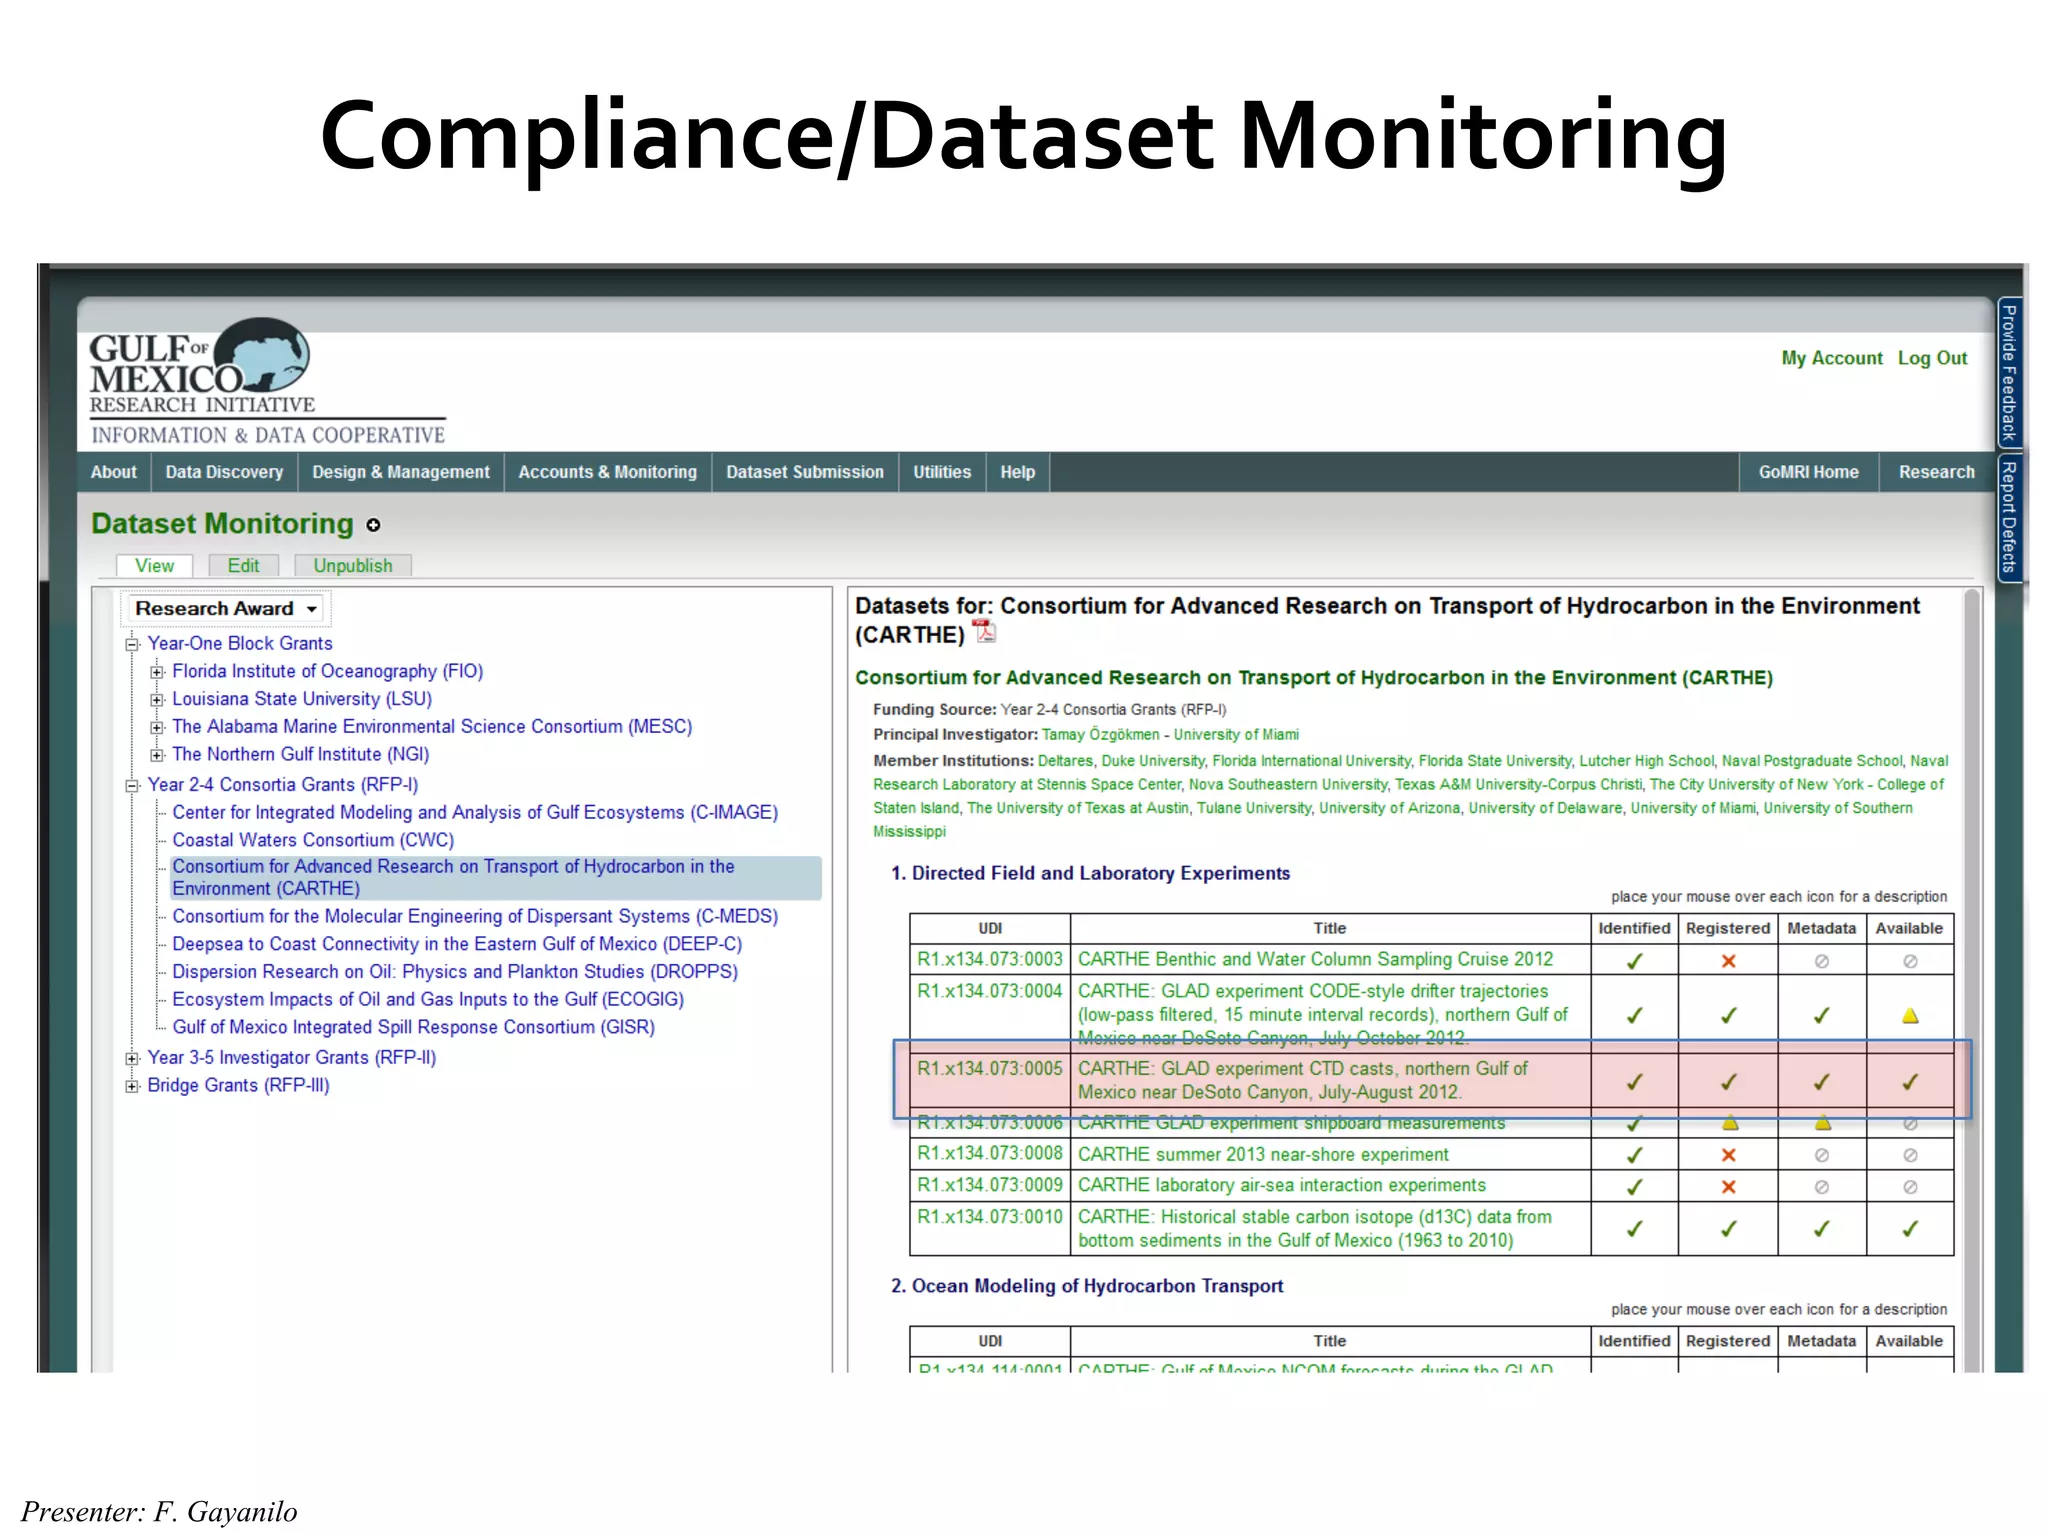
Task: Expand Year 3-5 Investigator Grants node
Action: [x=132, y=1058]
